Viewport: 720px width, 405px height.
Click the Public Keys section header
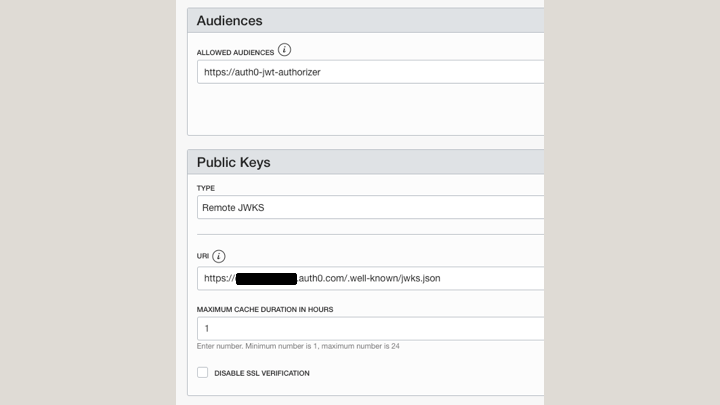tap(233, 162)
